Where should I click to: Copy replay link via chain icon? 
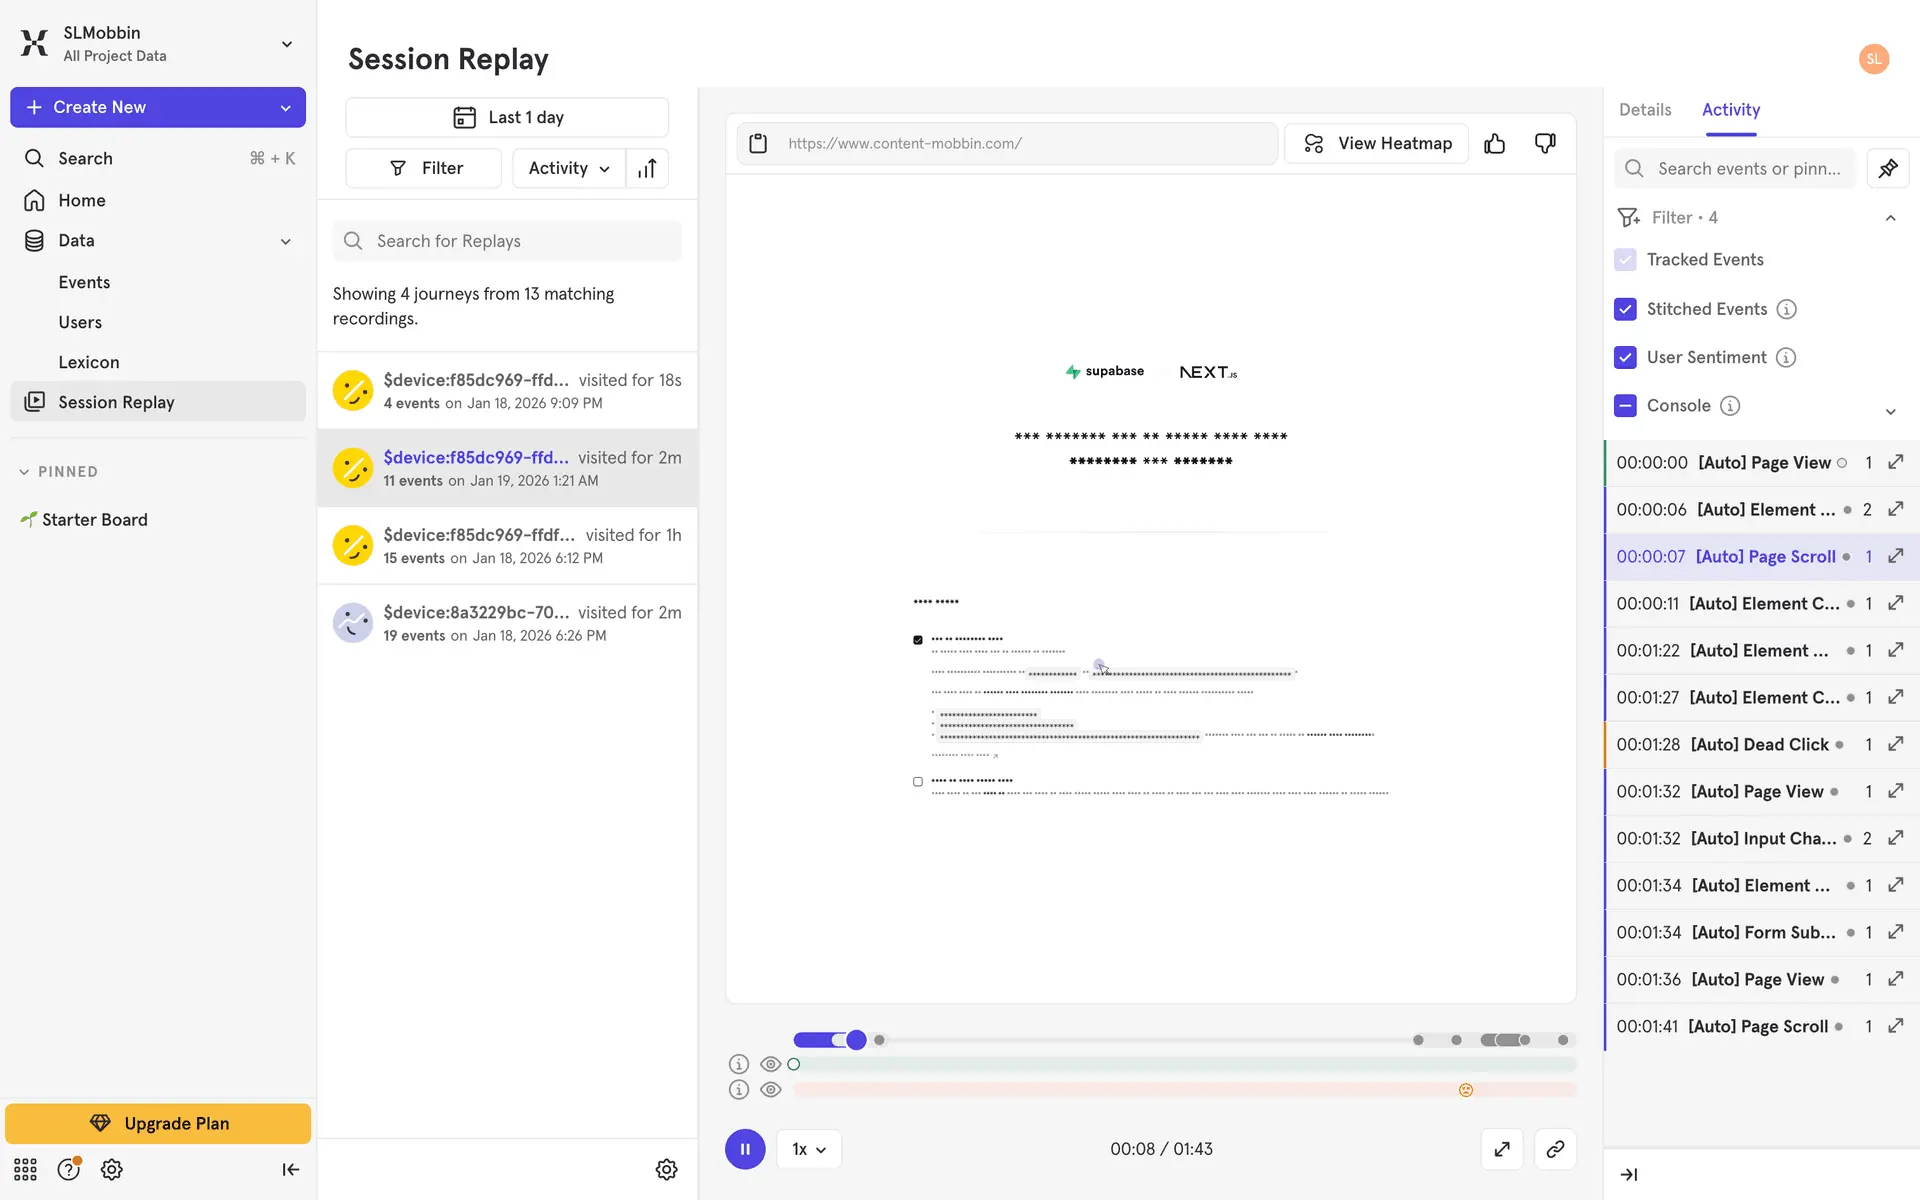[x=1554, y=1149]
